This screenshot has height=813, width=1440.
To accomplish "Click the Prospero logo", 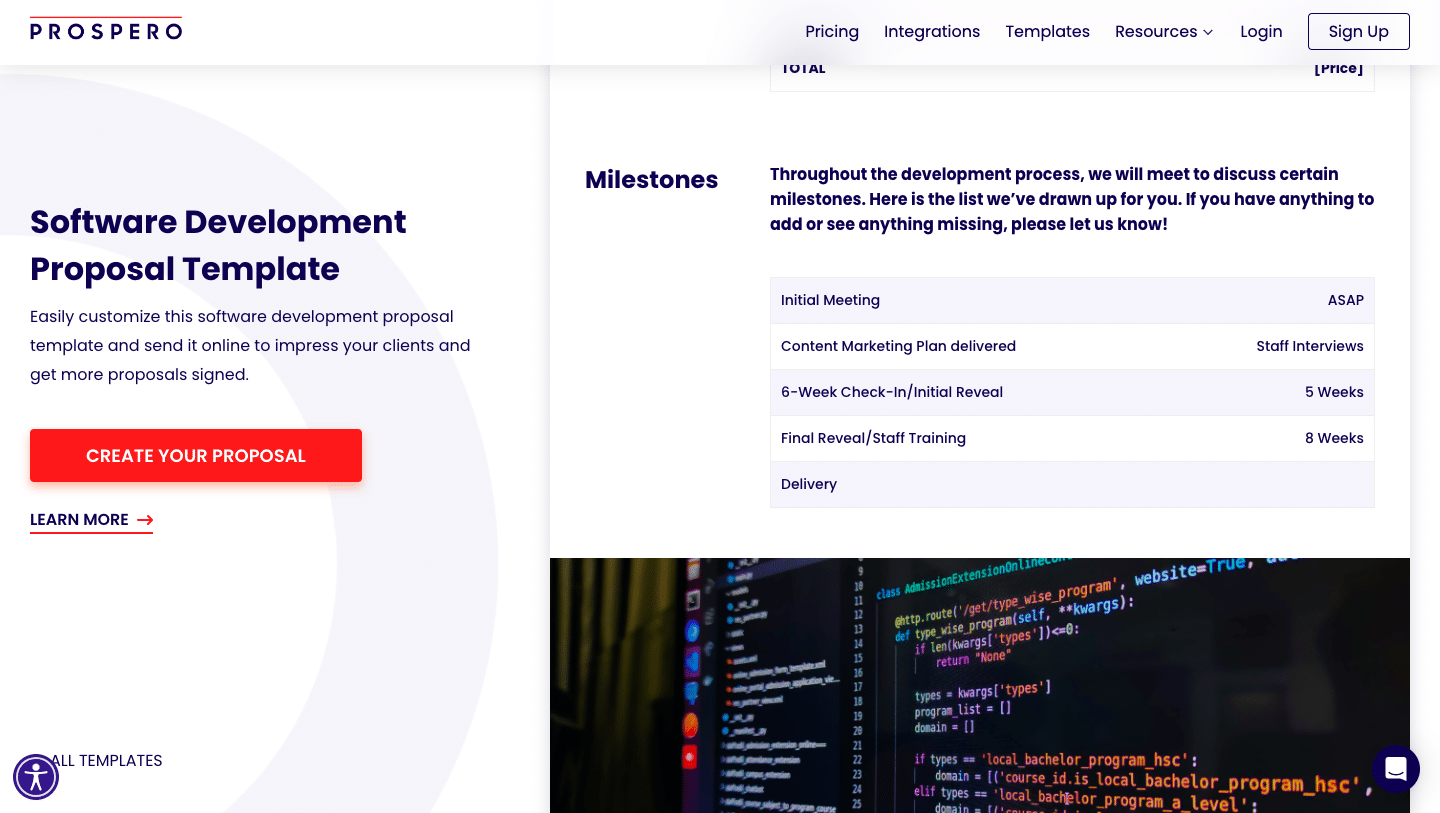I will click(x=106, y=30).
